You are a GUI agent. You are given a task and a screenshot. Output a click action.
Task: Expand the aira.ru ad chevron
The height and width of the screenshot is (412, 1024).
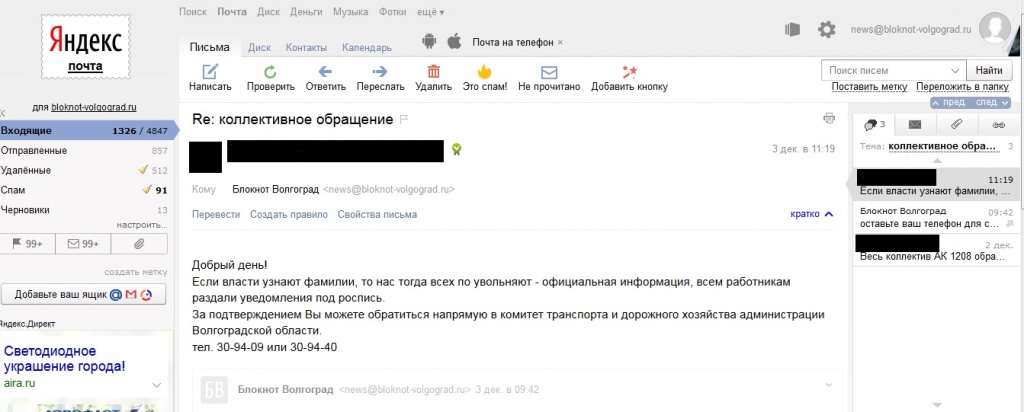coord(157,385)
